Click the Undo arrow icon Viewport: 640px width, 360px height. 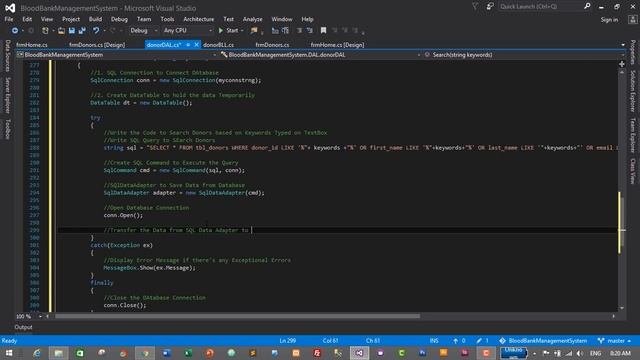point(96,31)
